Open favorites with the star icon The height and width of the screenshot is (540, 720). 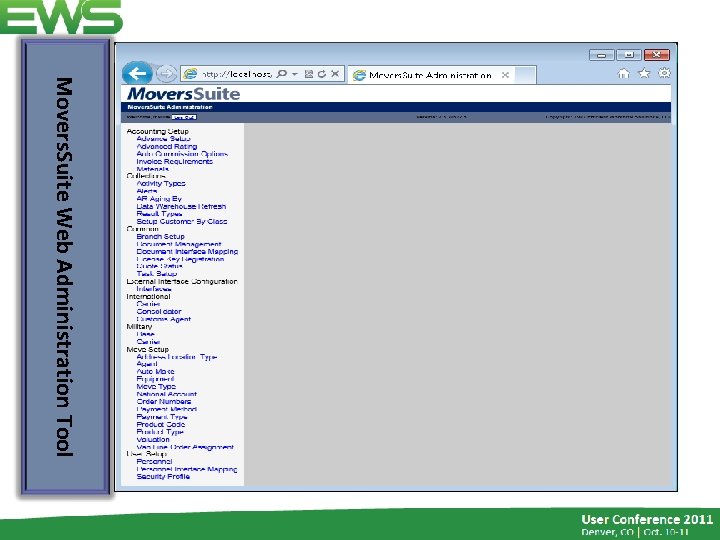(x=644, y=73)
